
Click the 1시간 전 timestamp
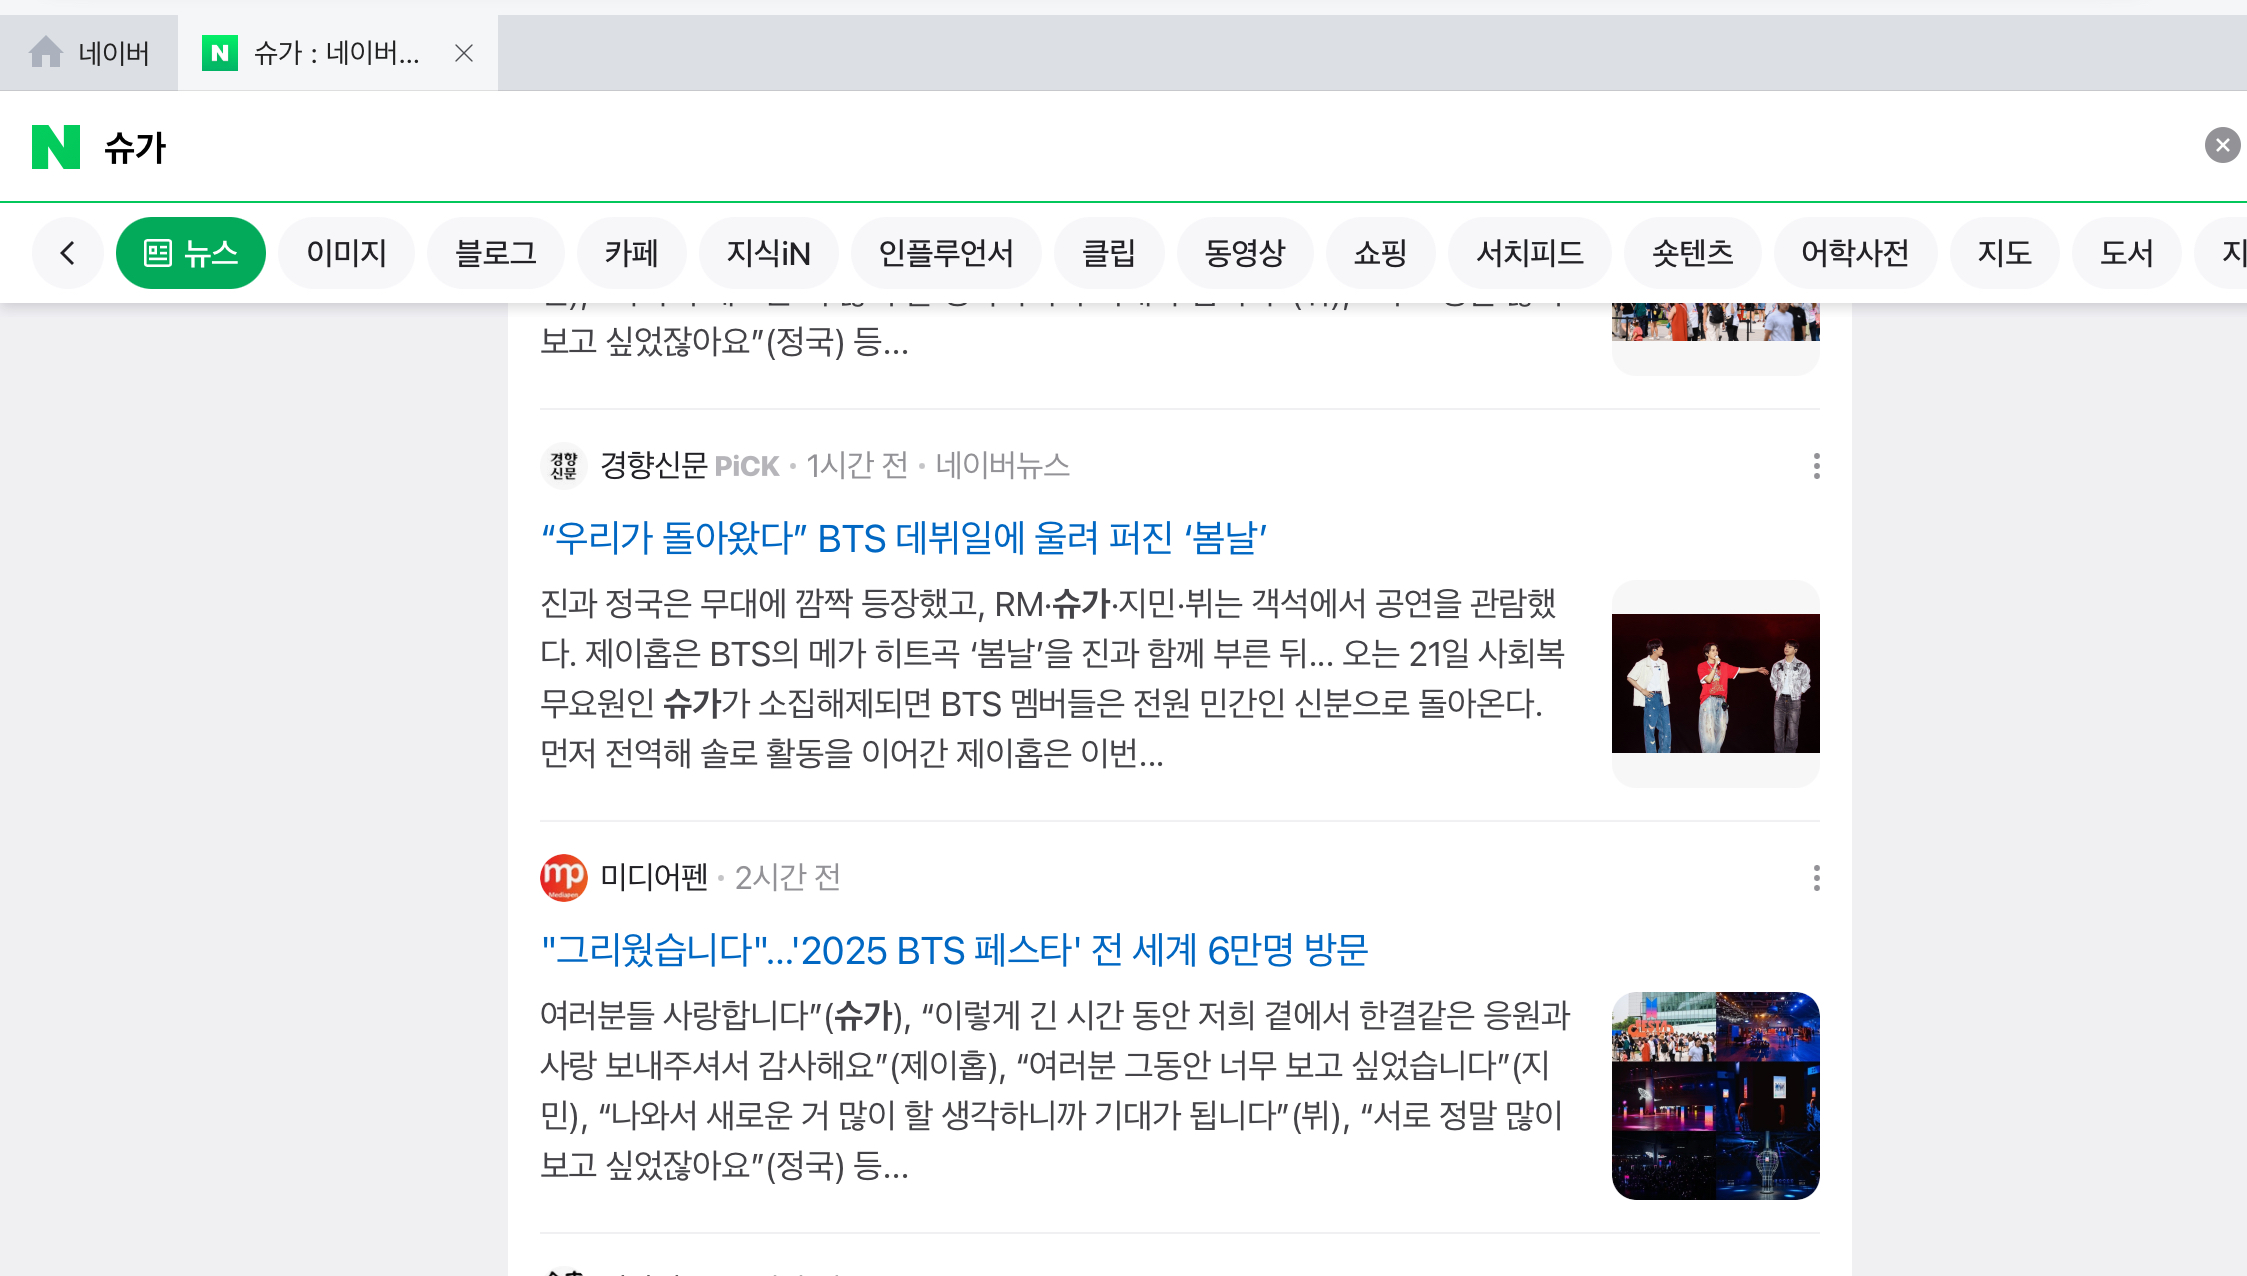click(857, 465)
